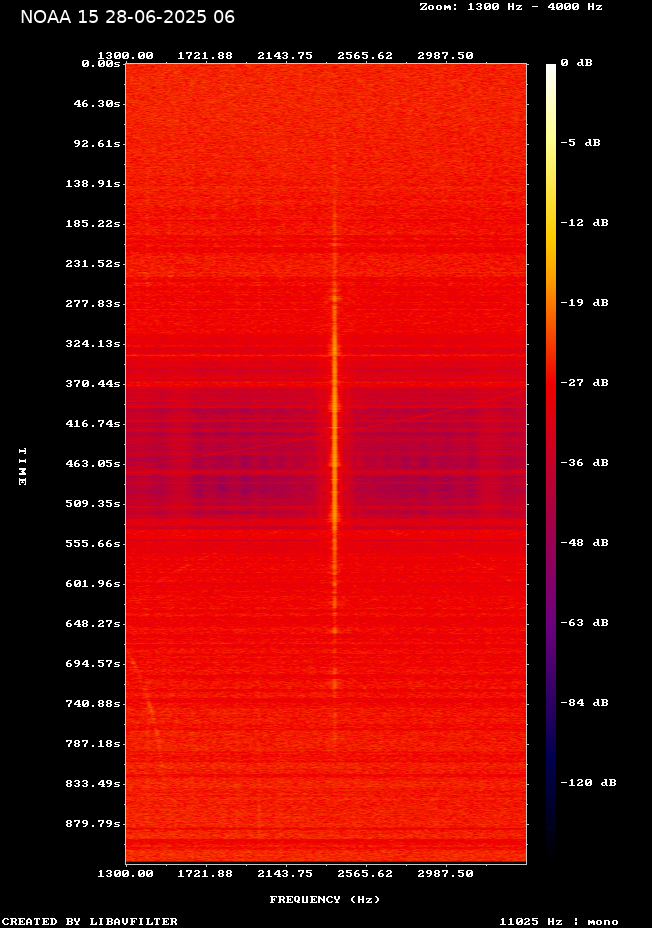Click the CREATED BY LIBAVFILTER text
The width and height of the screenshot is (652, 928).
pyautogui.click(x=90, y=921)
